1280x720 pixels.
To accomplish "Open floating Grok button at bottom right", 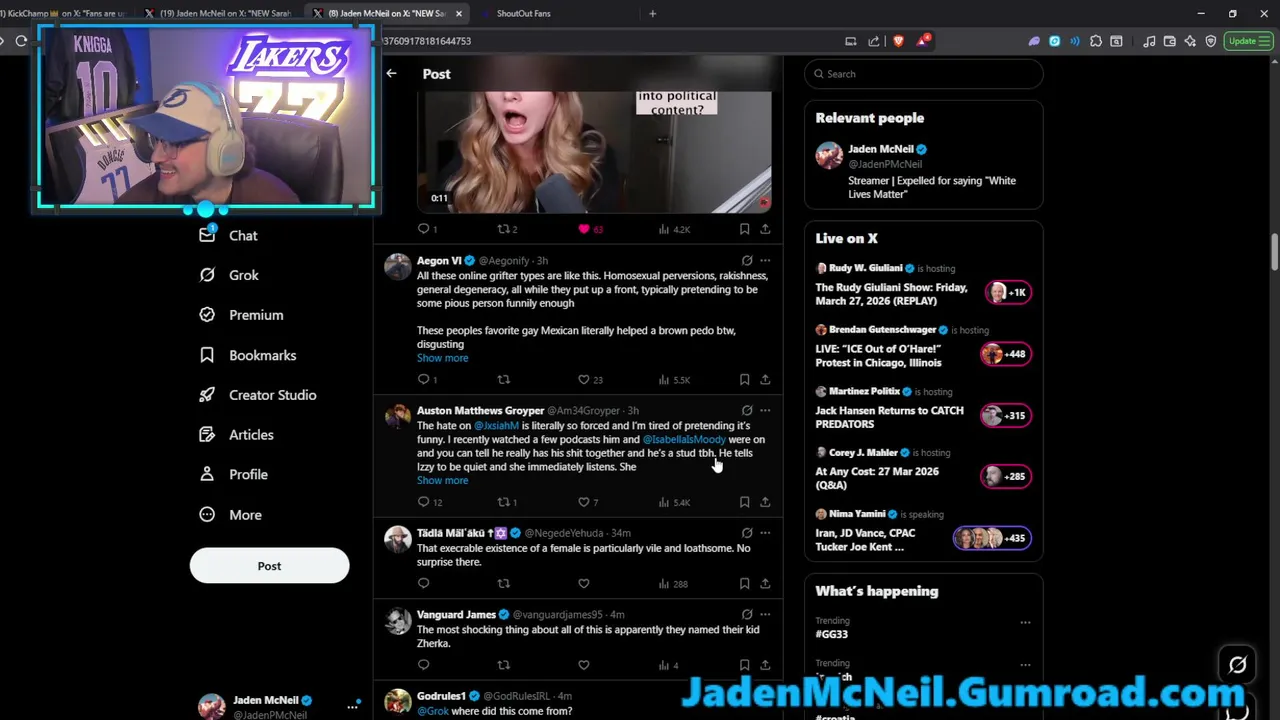I will coord(1238,665).
